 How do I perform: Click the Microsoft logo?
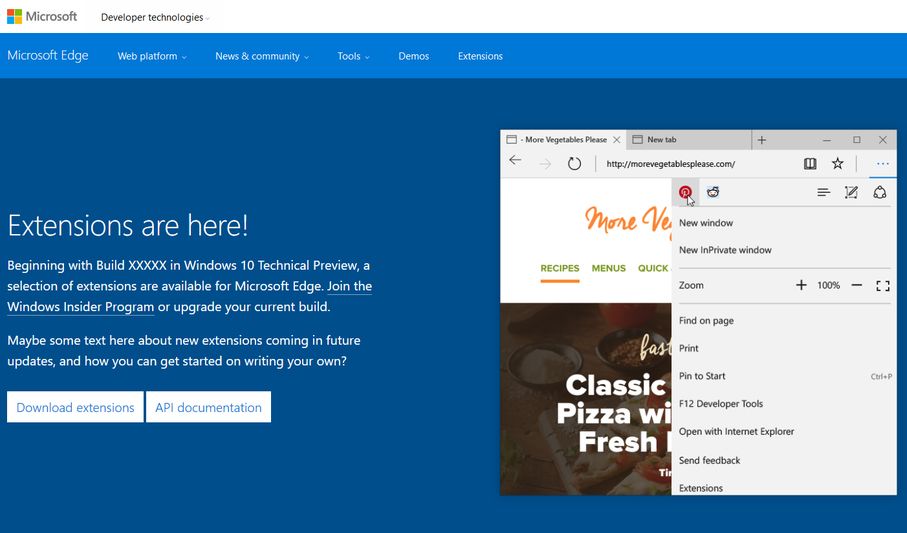pyautogui.click(x=42, y=16)
